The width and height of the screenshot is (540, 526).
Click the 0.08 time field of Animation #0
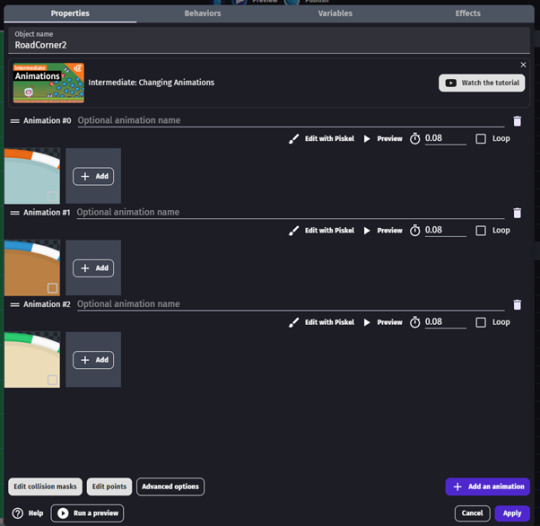point(445,138)
